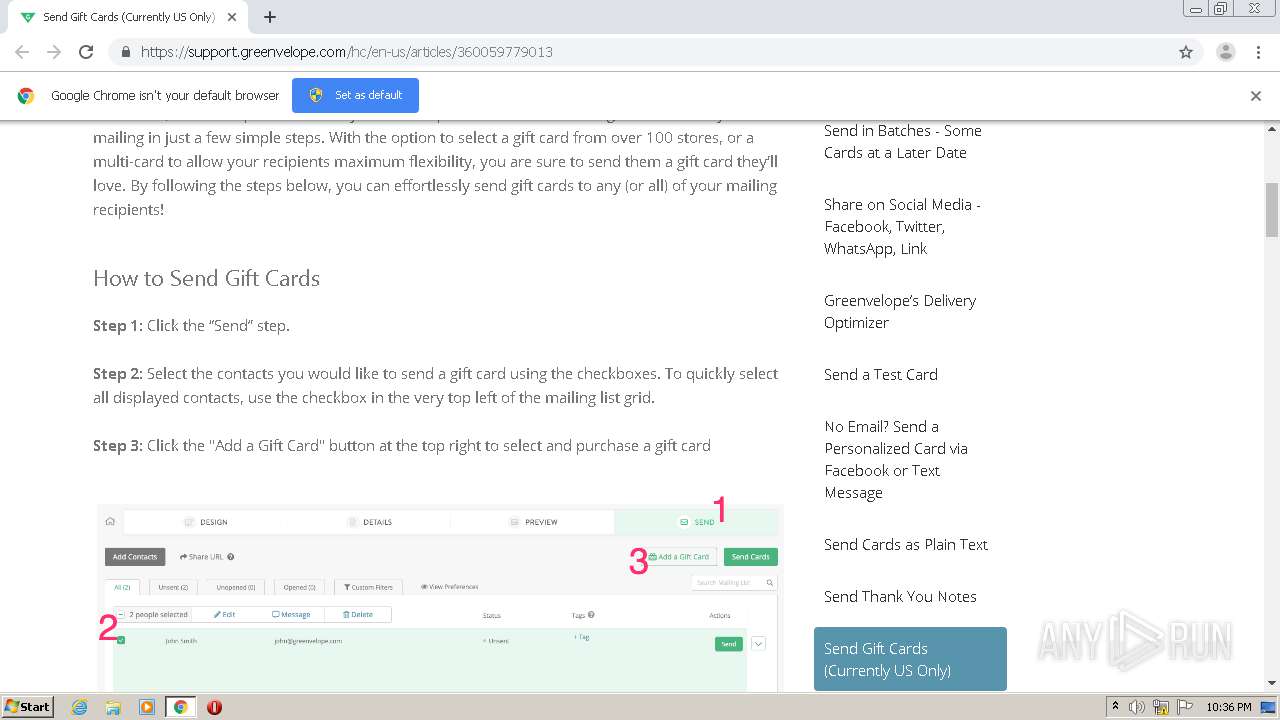The width and height of the screenshot is (1280, 720).
Task: Close the Send Gift Cards tab
Action: 232,17
